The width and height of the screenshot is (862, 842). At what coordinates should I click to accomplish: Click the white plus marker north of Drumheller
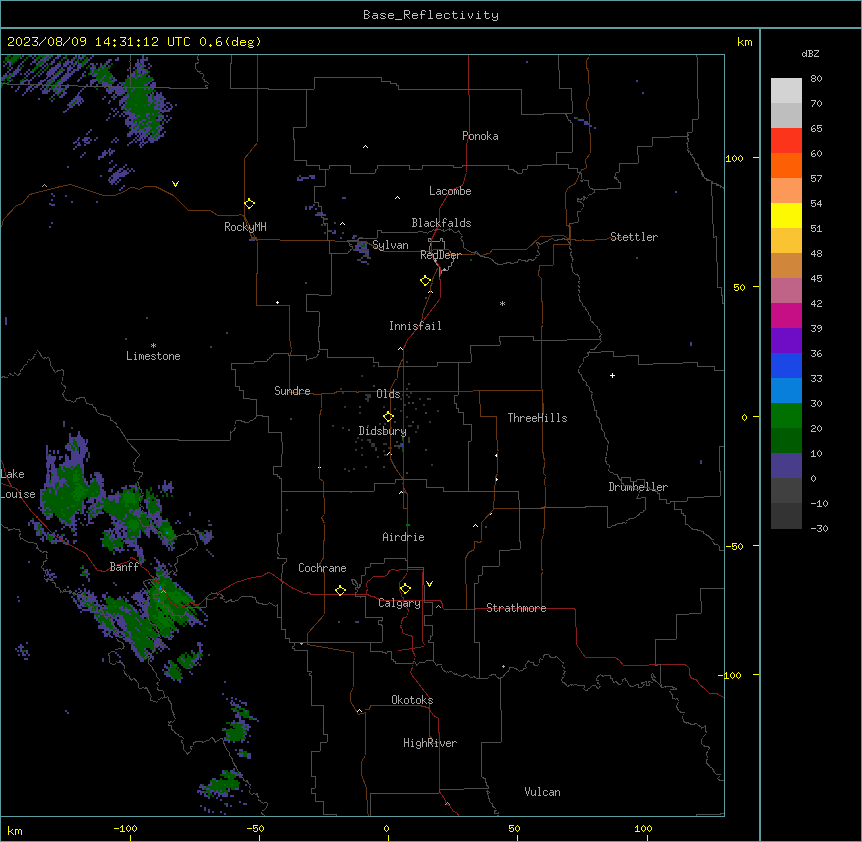tap(612, 375)
